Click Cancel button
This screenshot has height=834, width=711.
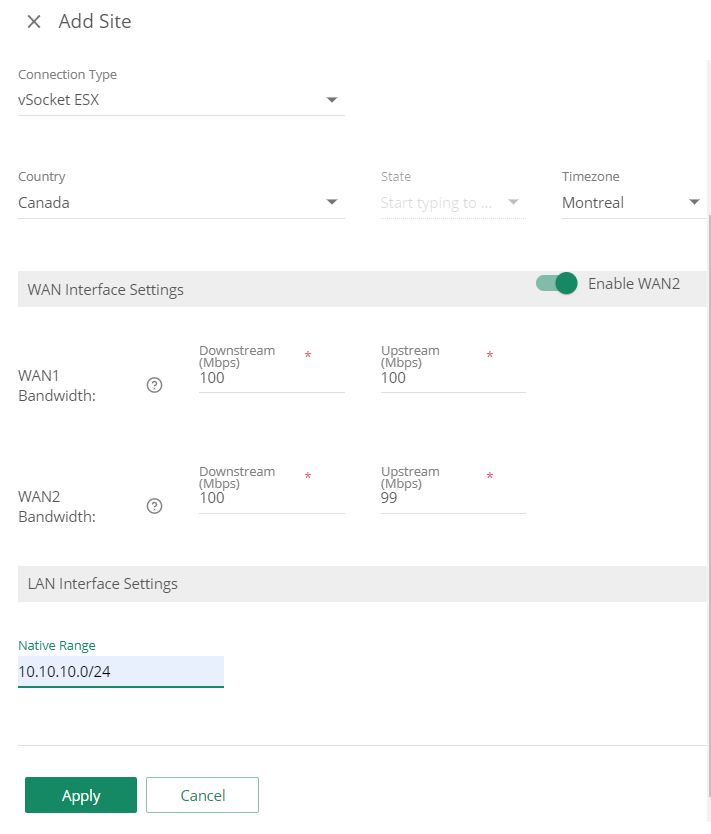[203, 795]
